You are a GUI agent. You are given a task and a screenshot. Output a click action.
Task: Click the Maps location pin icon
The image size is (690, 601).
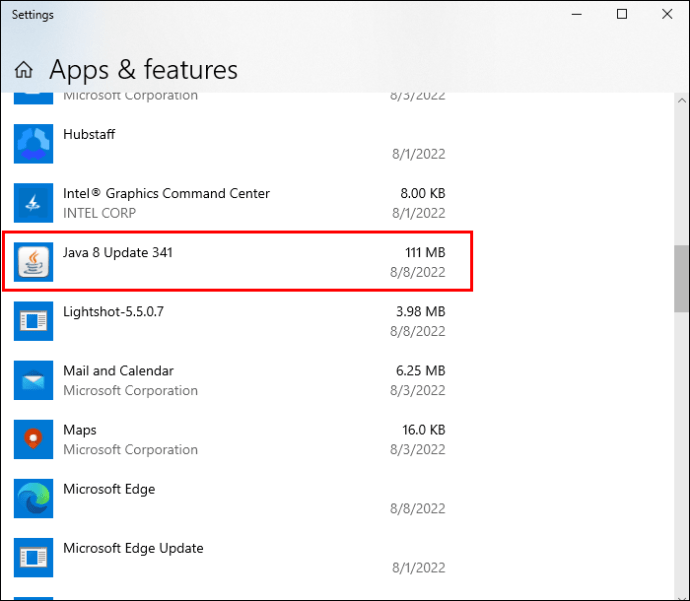click(33, 439)
